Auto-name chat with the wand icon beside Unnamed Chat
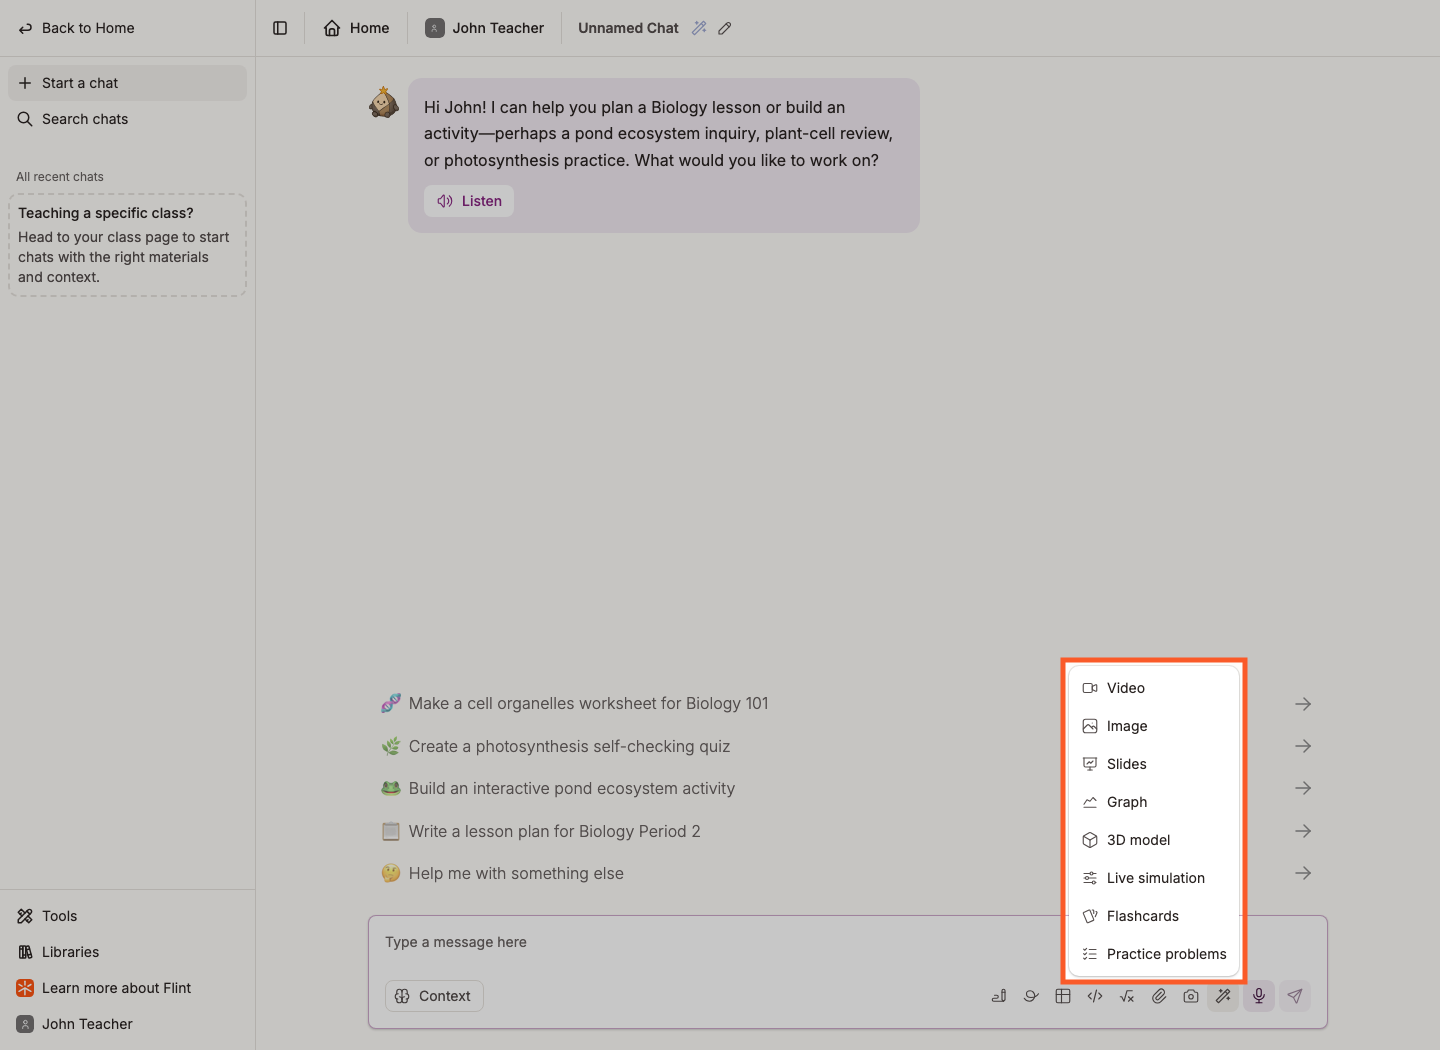 [700, 28]
